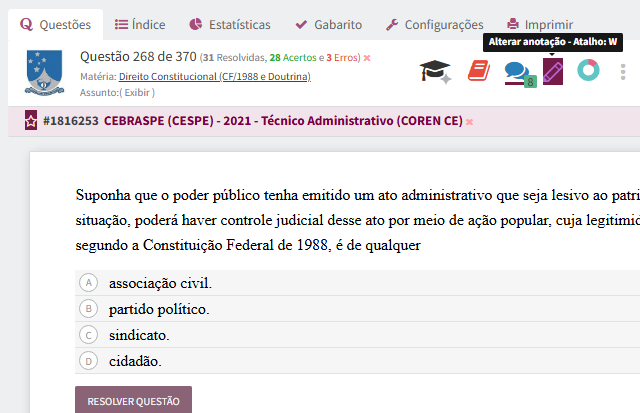Click the pie chart icon beside Estatísticas

coord(196,24)
